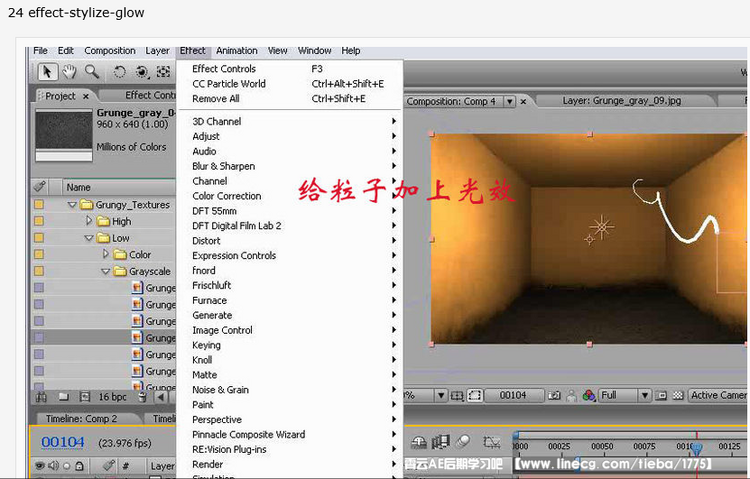Click the 16 bpc color depth button
Viewport: 750px width, 479px height.
pos(113,397)
